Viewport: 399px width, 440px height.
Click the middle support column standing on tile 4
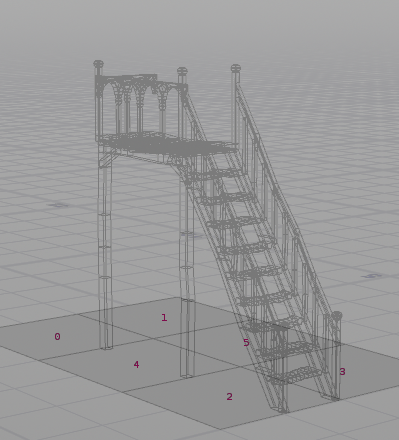187,277
